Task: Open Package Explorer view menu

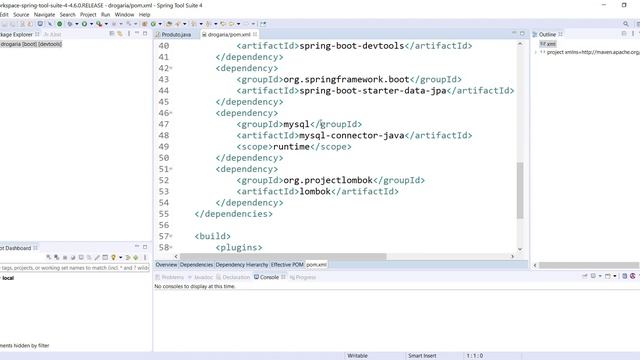Action: 129,34
